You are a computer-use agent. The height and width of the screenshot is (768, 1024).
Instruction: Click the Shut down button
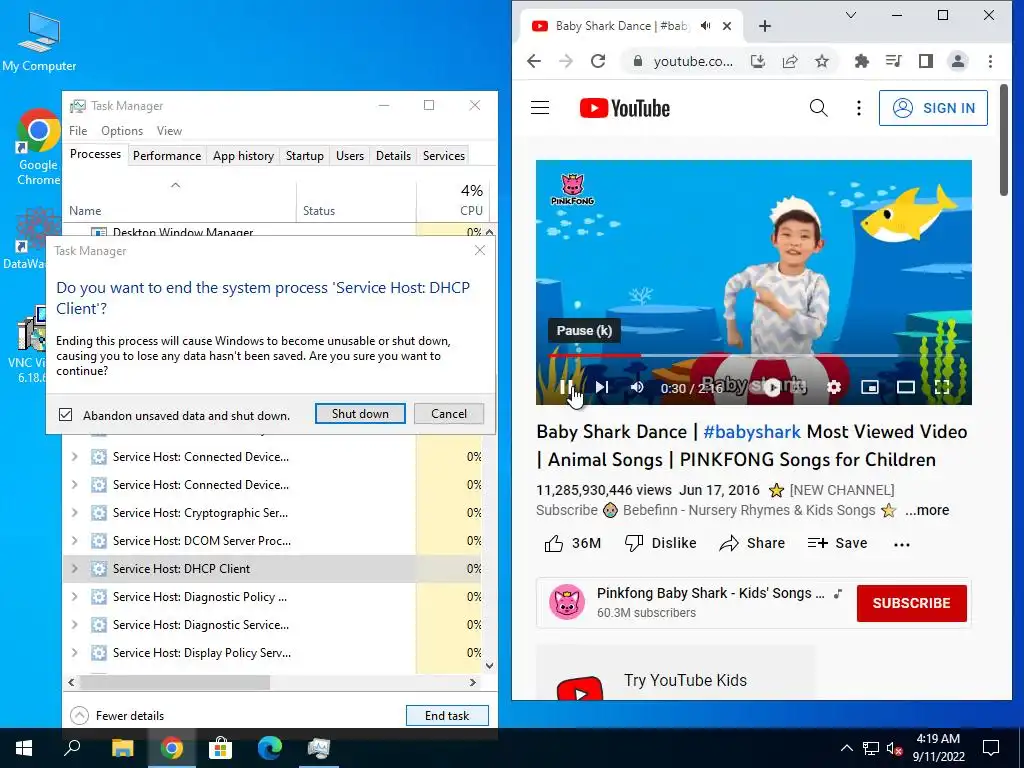(360, 413)
